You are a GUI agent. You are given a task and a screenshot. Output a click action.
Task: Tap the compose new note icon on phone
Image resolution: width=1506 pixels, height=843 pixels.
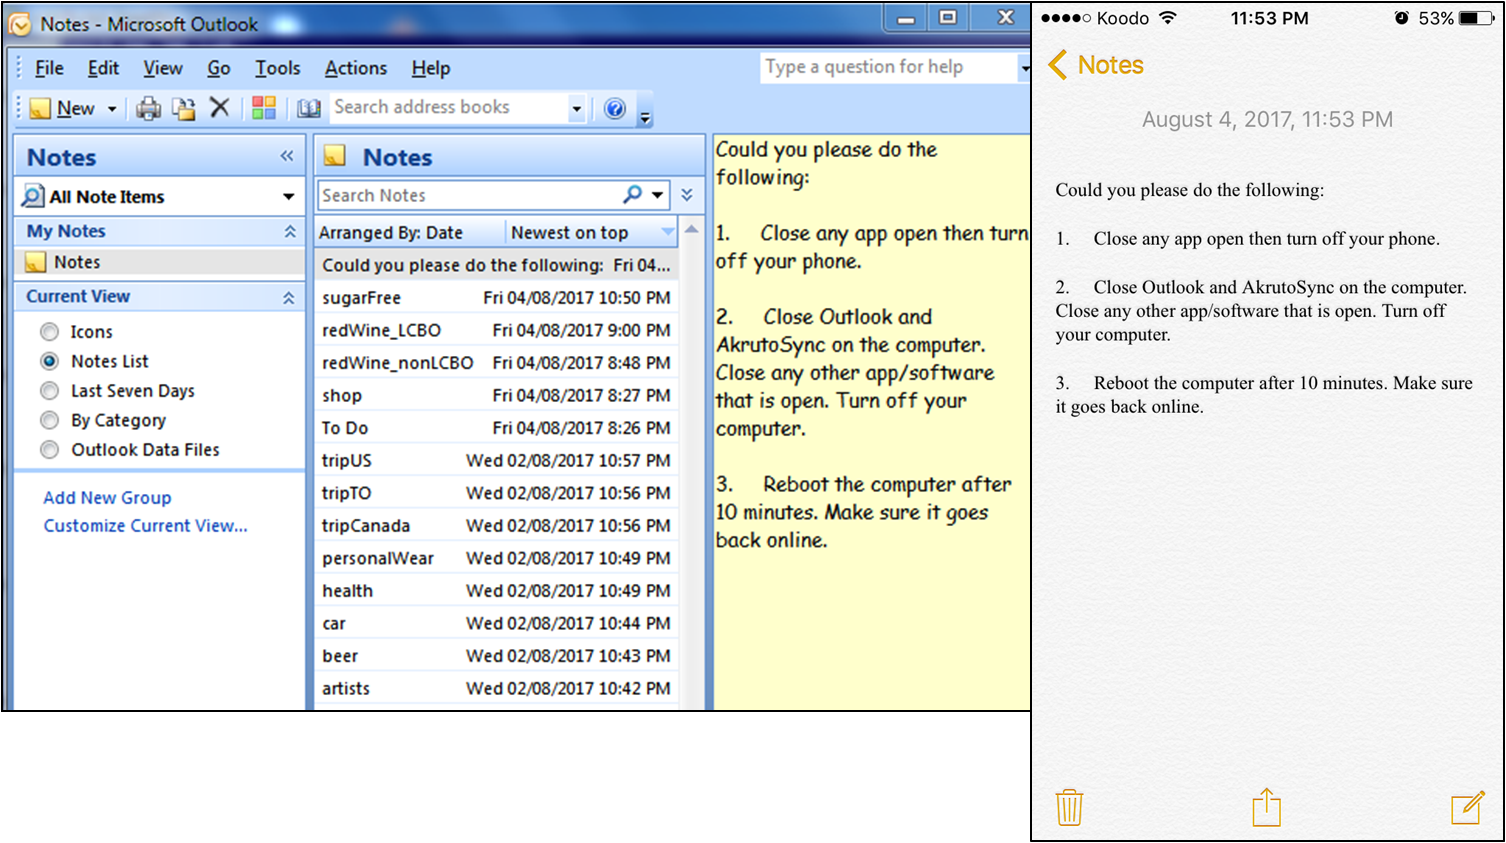coord(1467,806)
